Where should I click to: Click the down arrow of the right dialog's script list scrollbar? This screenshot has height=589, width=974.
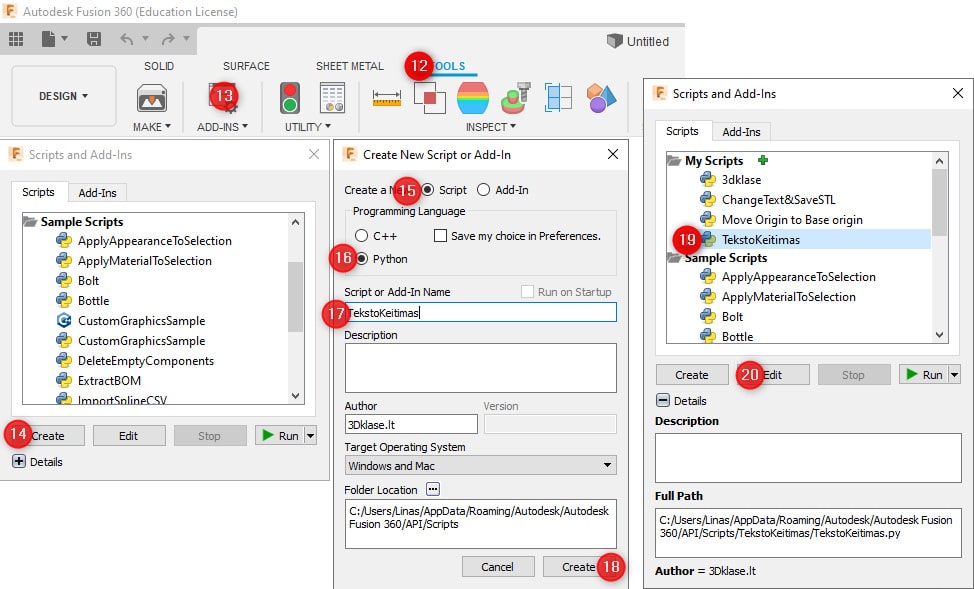939,335
